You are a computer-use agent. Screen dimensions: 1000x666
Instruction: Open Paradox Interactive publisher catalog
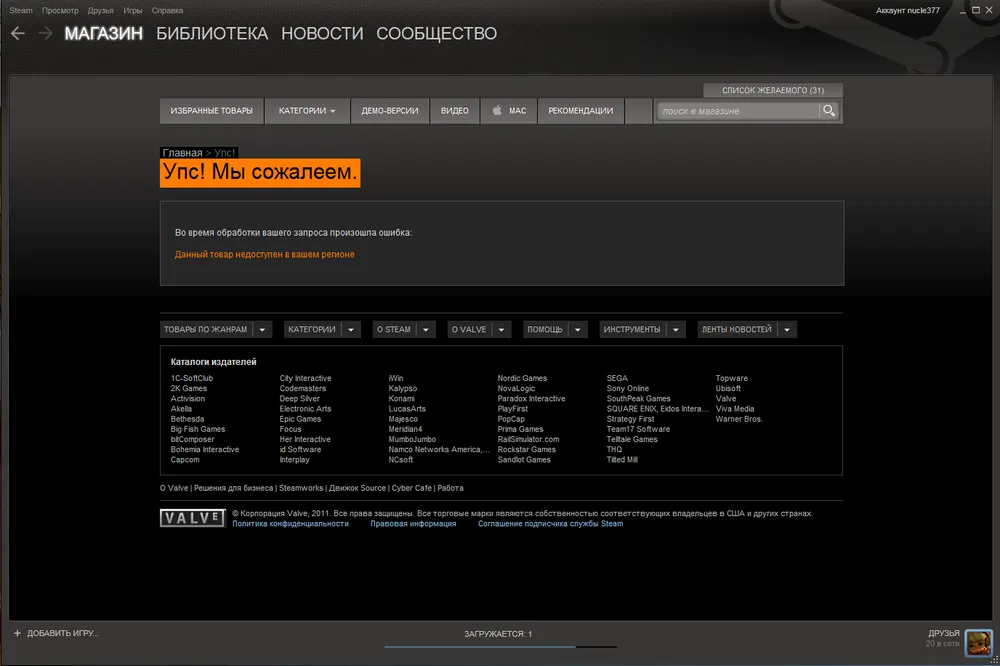click(531, 399)
